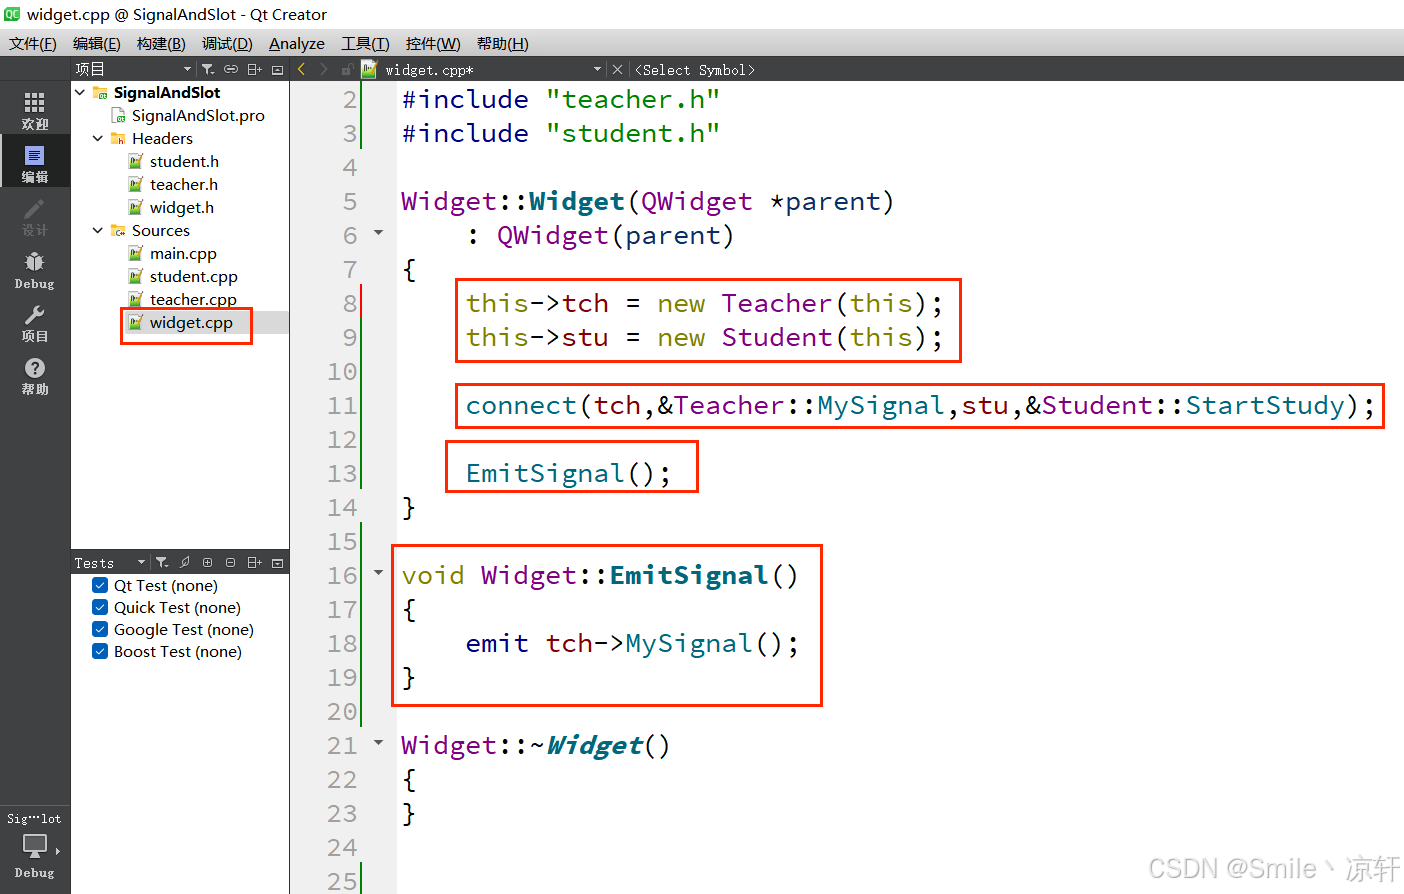Click the leaf icon in Tests toolbar

point(185,563)
